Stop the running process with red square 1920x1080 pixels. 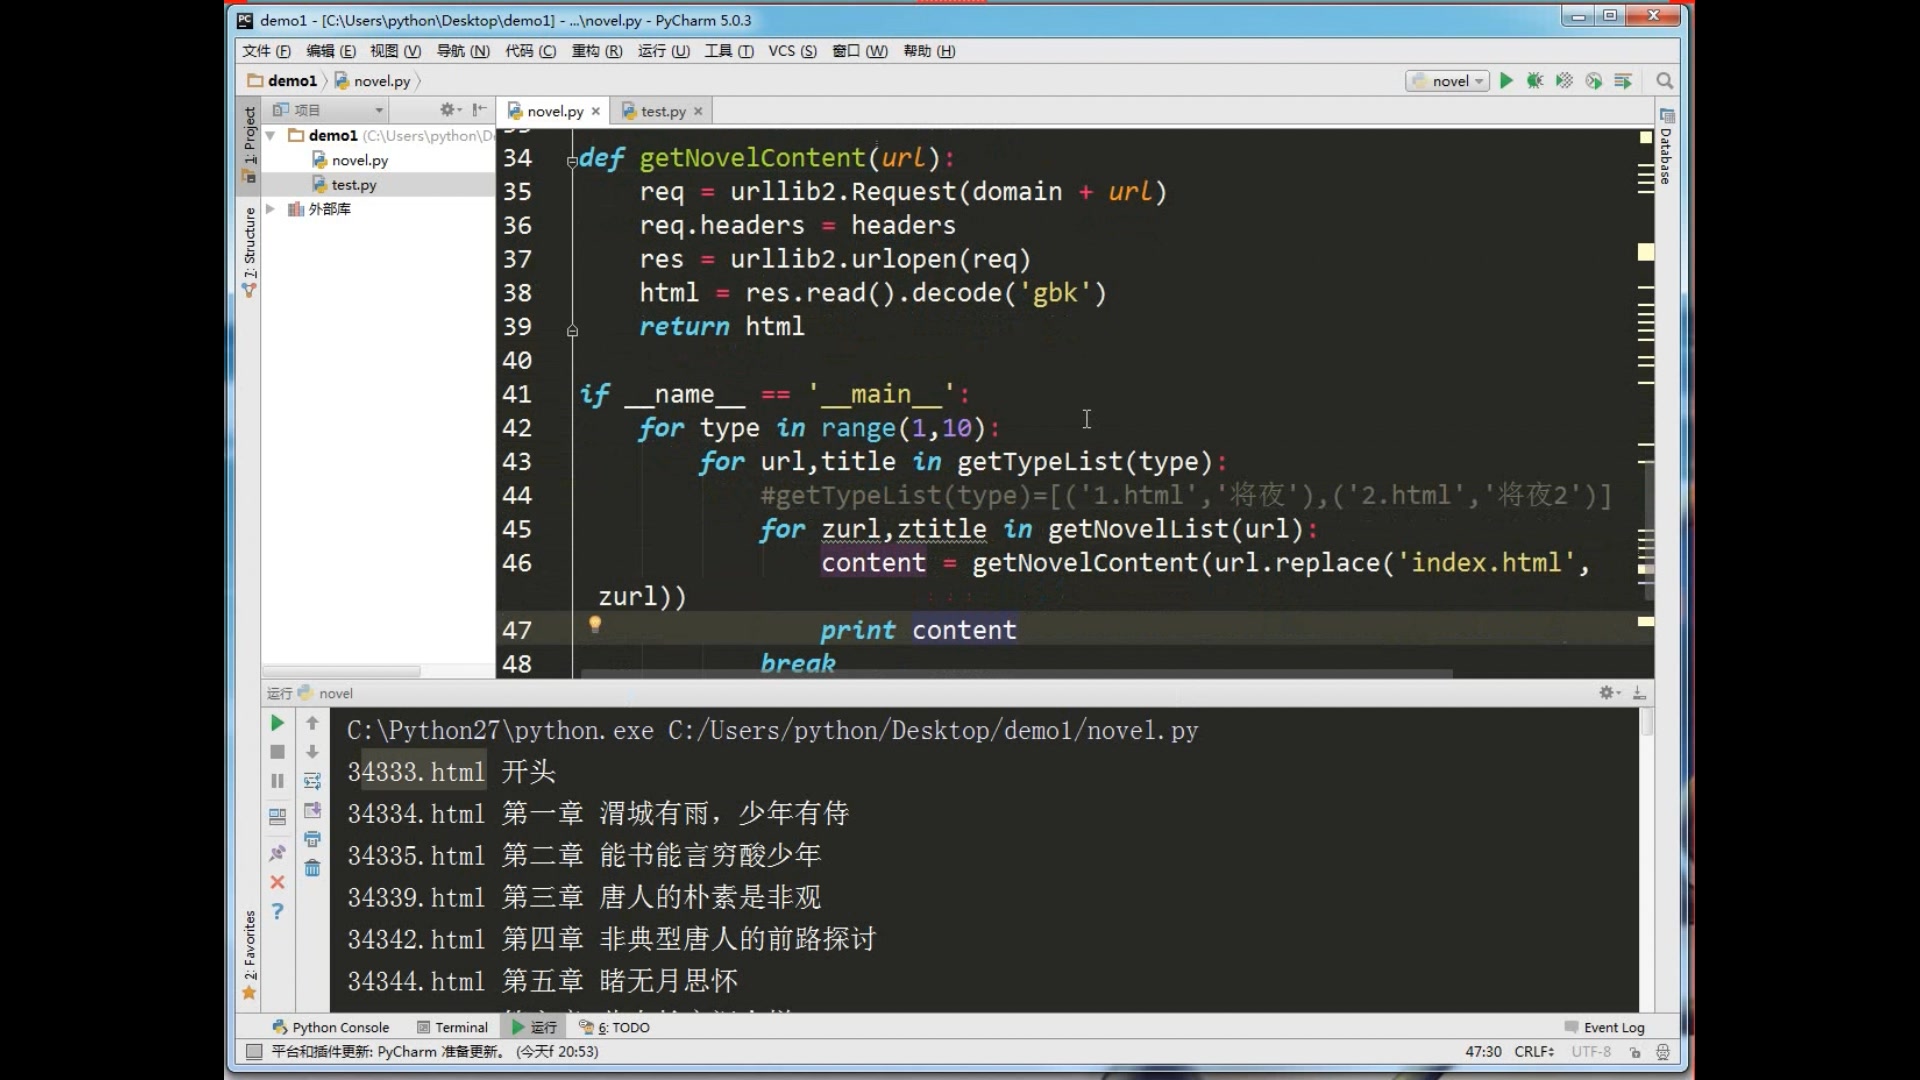point(277,752)
